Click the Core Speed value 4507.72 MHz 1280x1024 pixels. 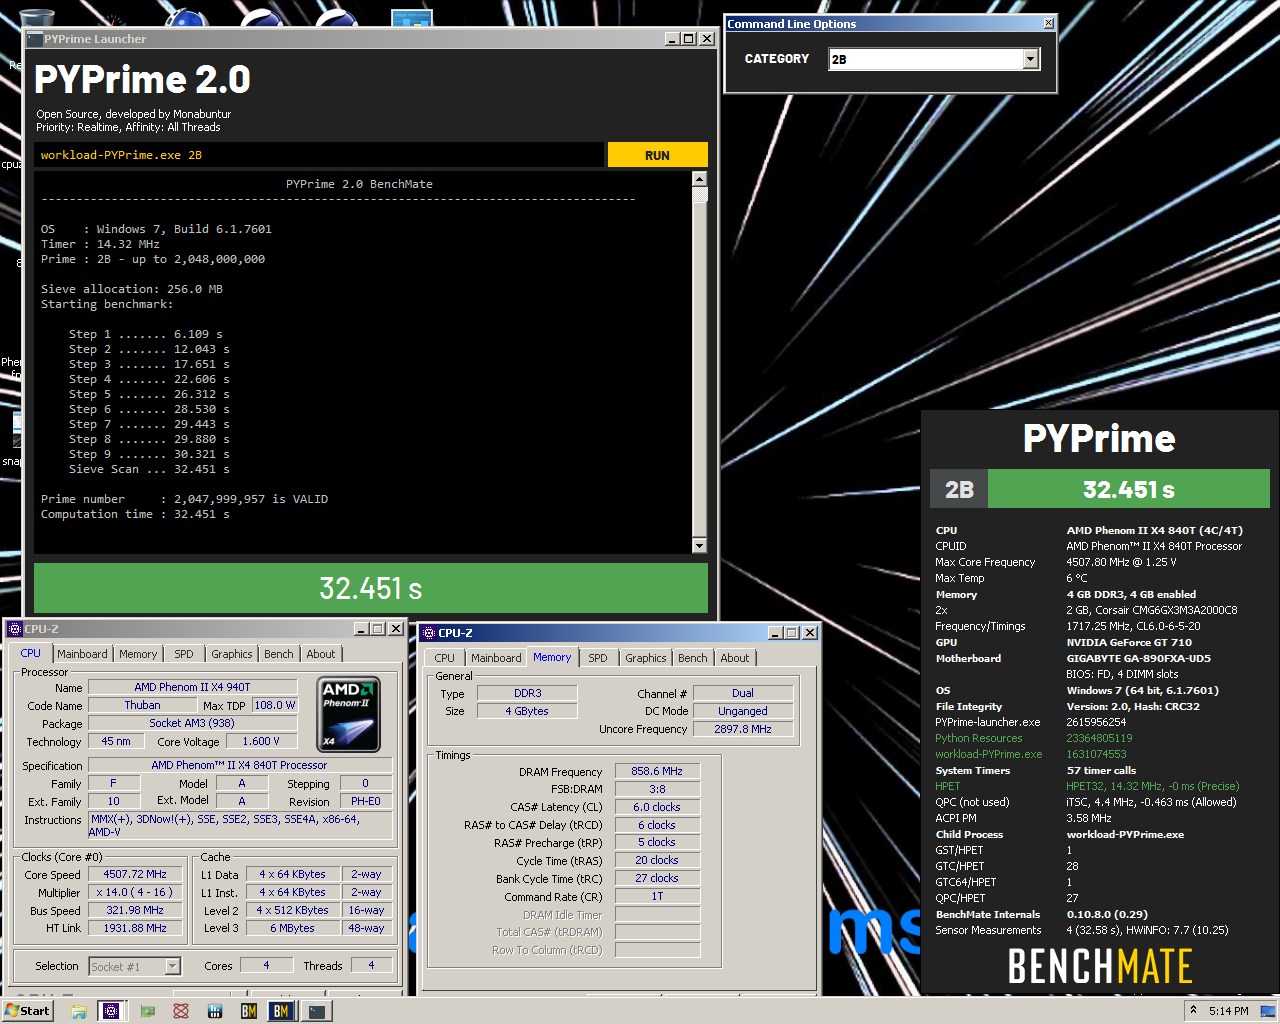pyautogui.click(x=135, y=874)
